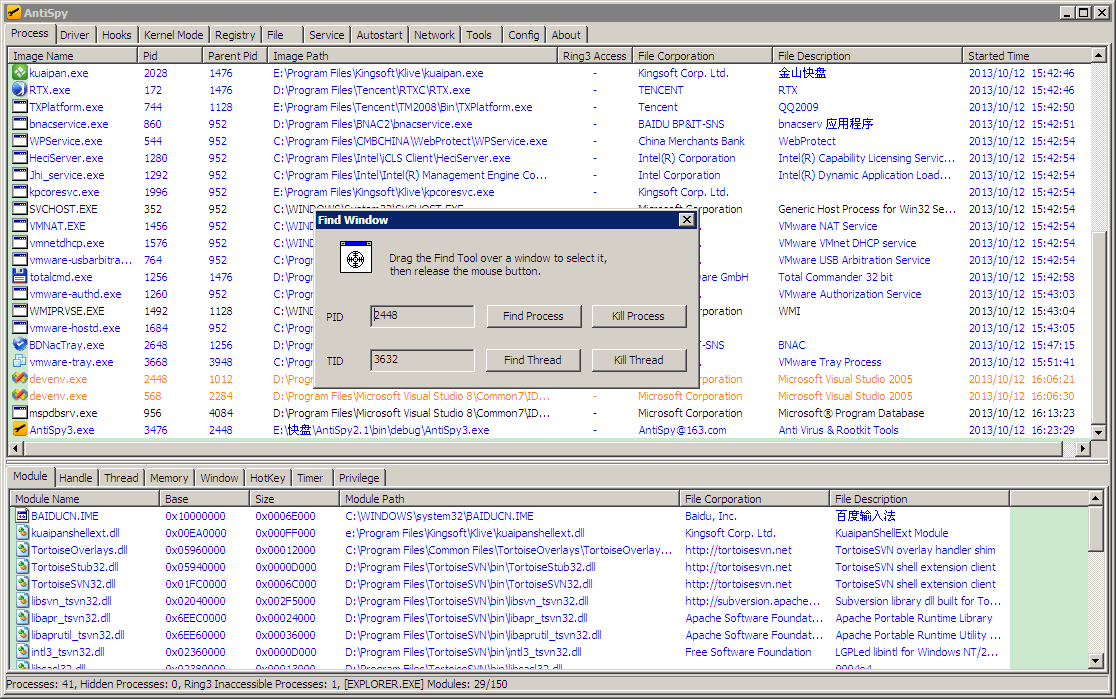The image size is (1116, 699).
Task: Select the kuaipan.exe process icon
Action: point(19,73)
